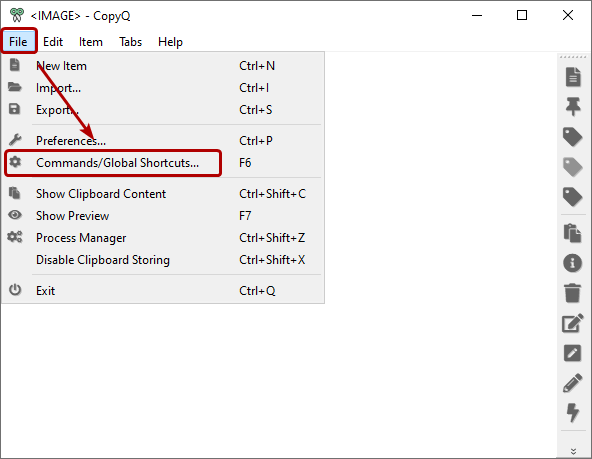Click the filled square pencil edit icon
This screenshot has width=592, height=459.
573,353
